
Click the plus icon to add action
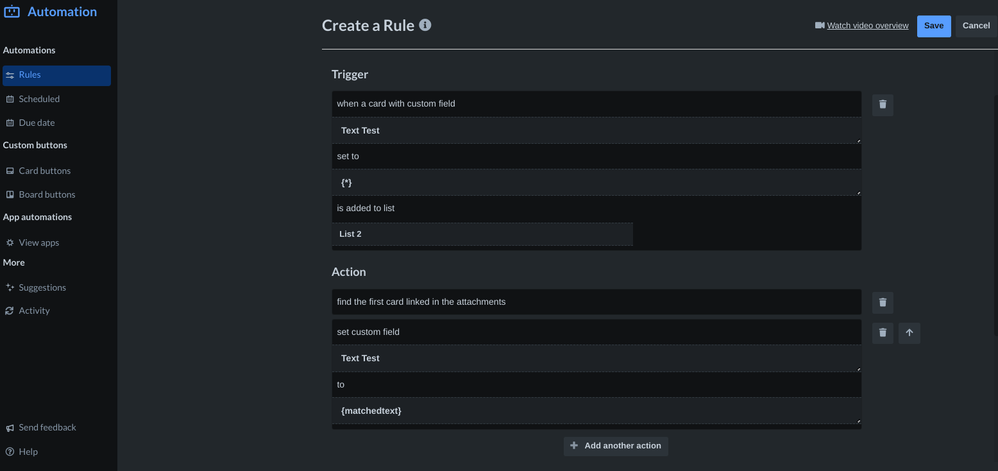click(x=574, y=446)
